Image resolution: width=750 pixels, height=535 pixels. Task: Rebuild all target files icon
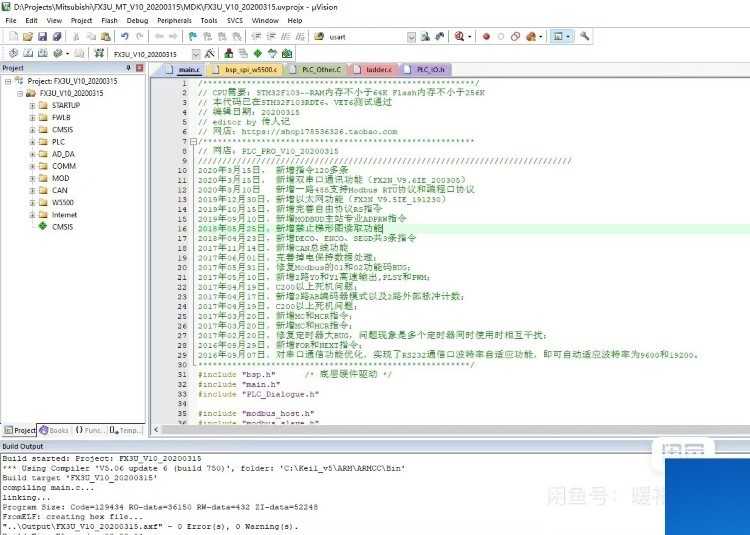43,54
